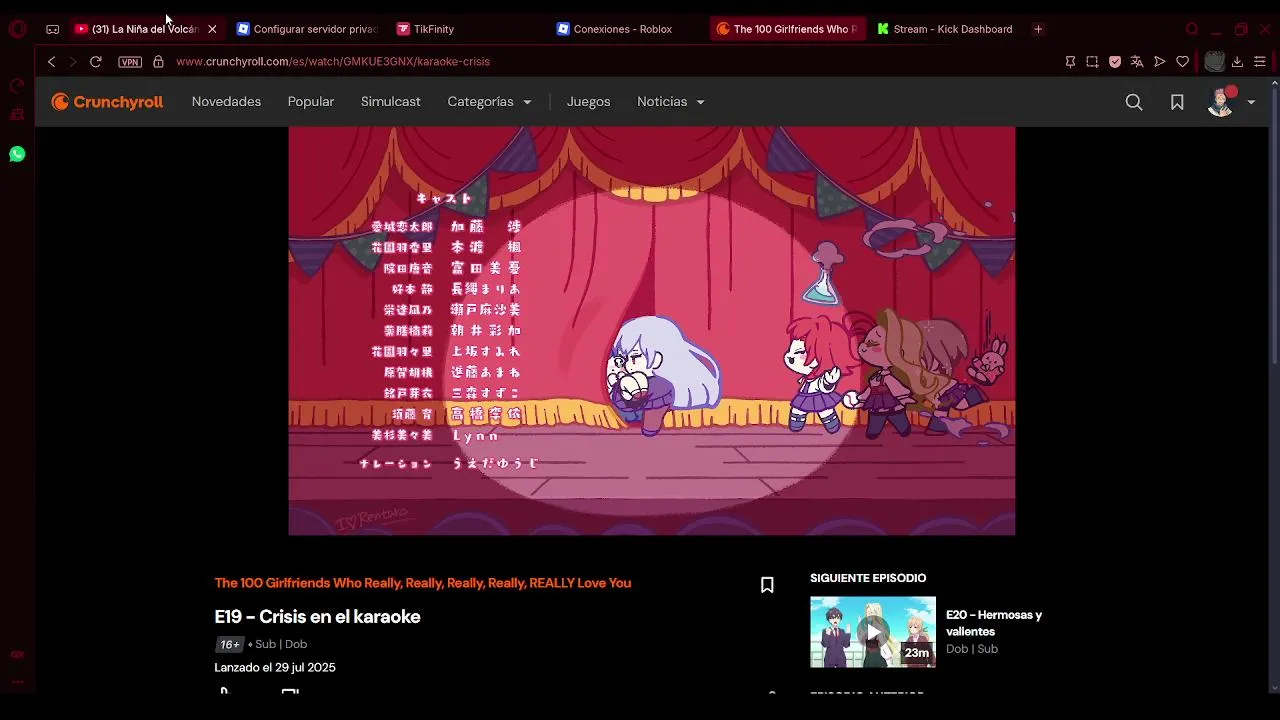1280x720 pixels.
Task: Open the Twitch-like sidebar icon below GX Control
Action: [x=17, y=115]
